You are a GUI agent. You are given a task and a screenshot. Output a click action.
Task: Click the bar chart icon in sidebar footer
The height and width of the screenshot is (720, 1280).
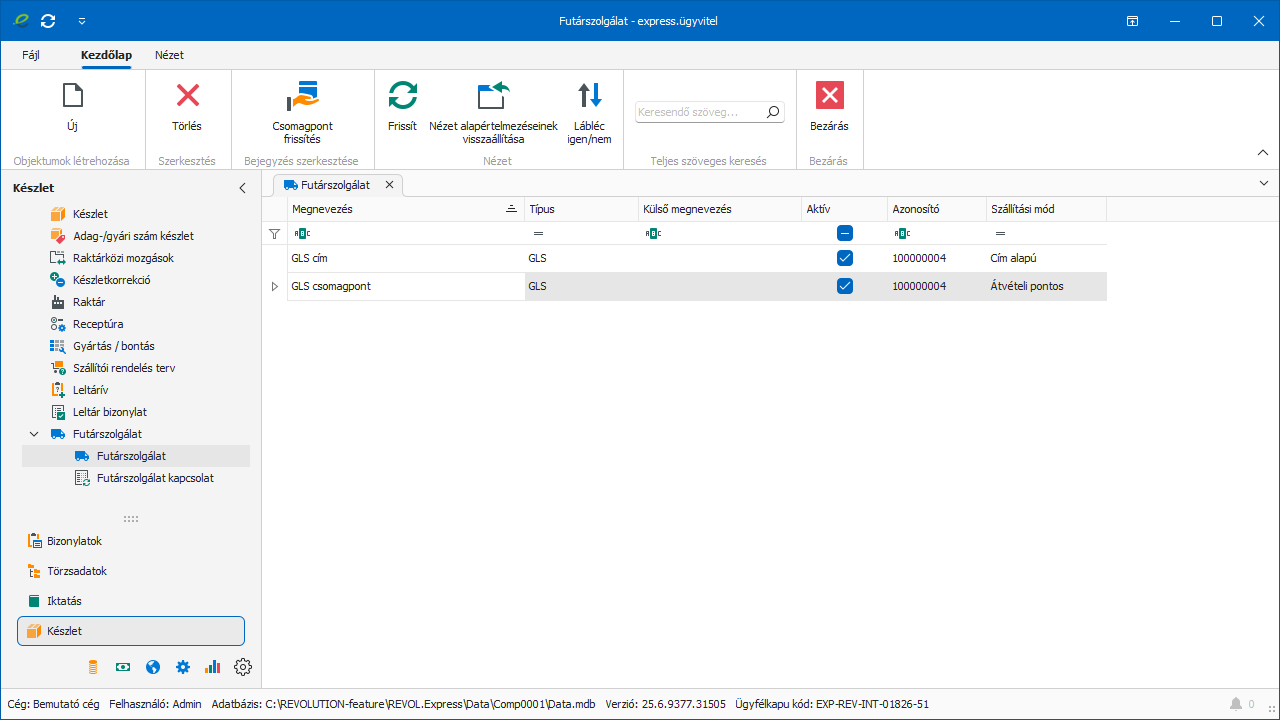pos(212,667)
